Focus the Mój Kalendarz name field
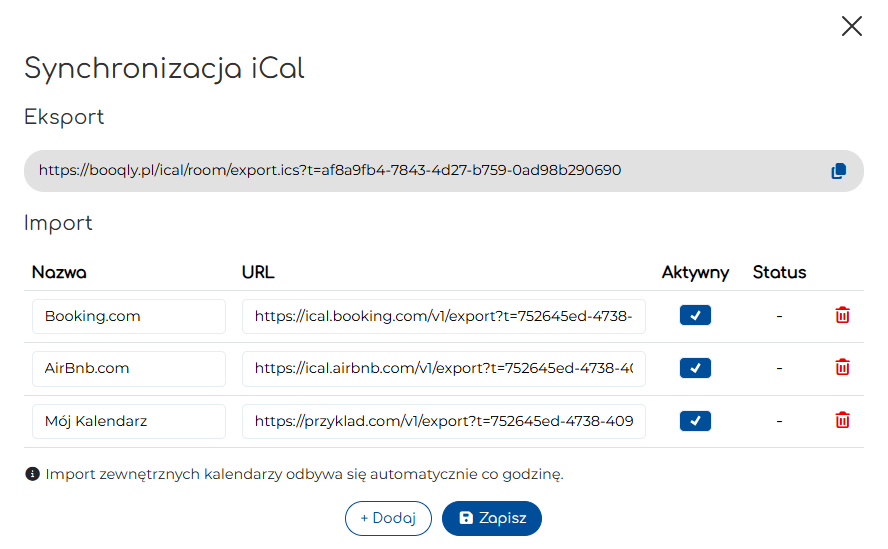The height and width of the screenshot is (549, 888). pos(129,421)
